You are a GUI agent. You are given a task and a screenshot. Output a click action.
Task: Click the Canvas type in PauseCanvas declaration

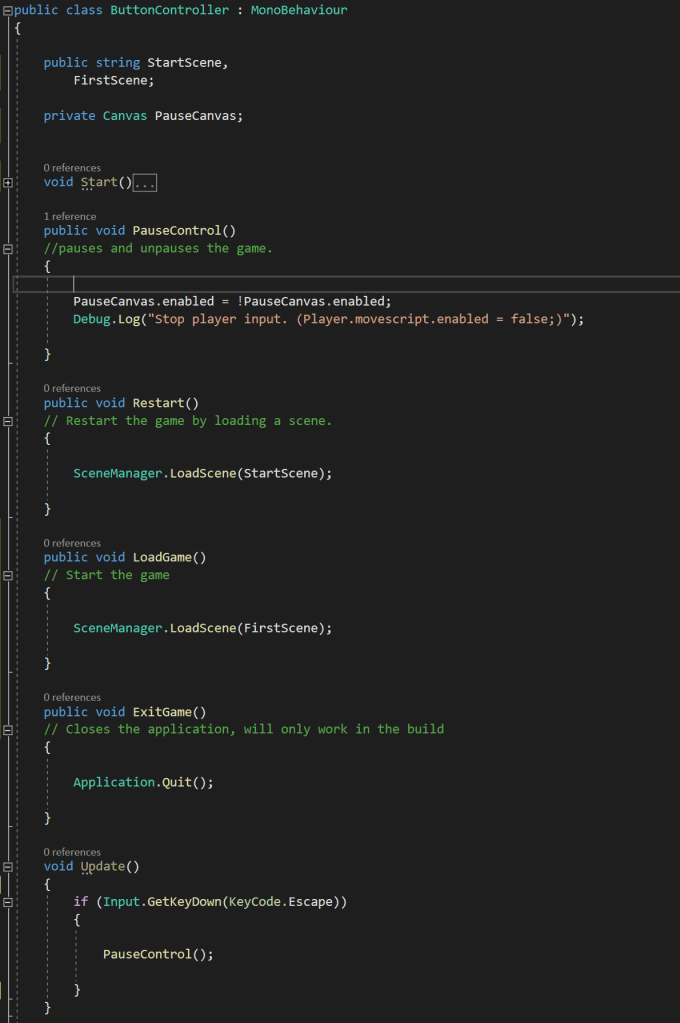click(124, 116)
